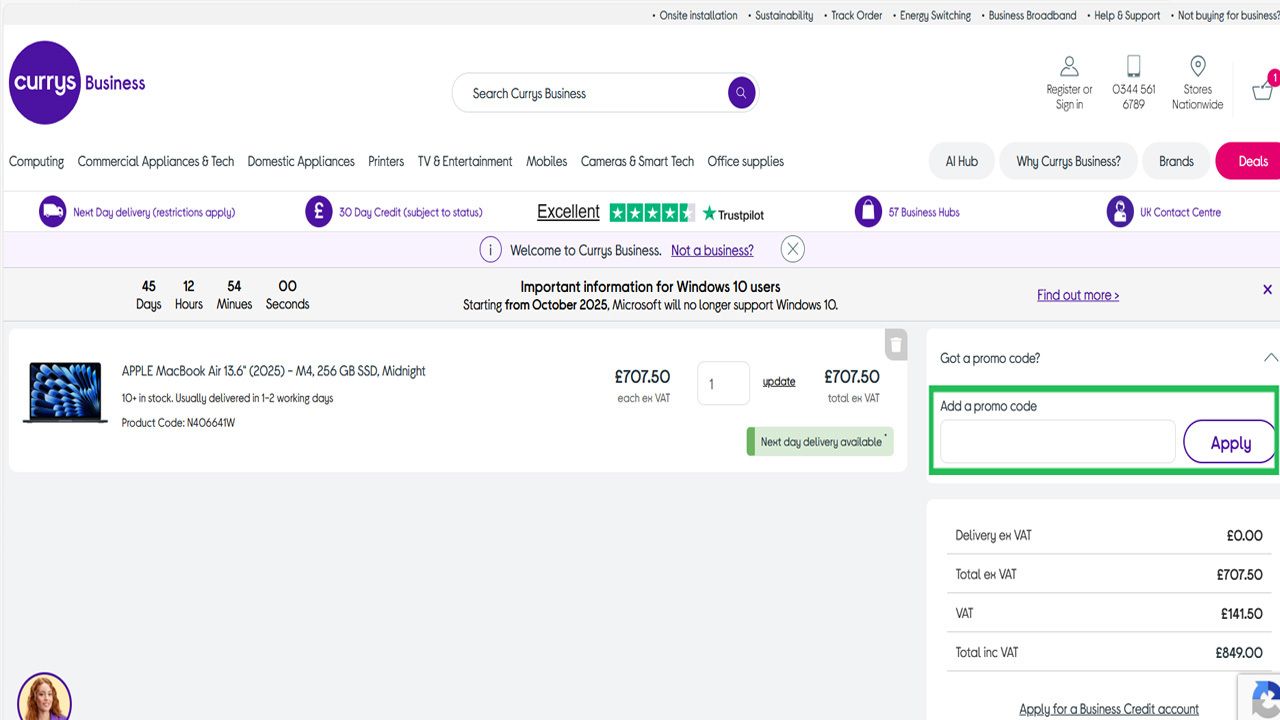Click the Not a business? link
Image resolution: width=1280 pixels, height=720 pixels.
(x=712, y=250)
